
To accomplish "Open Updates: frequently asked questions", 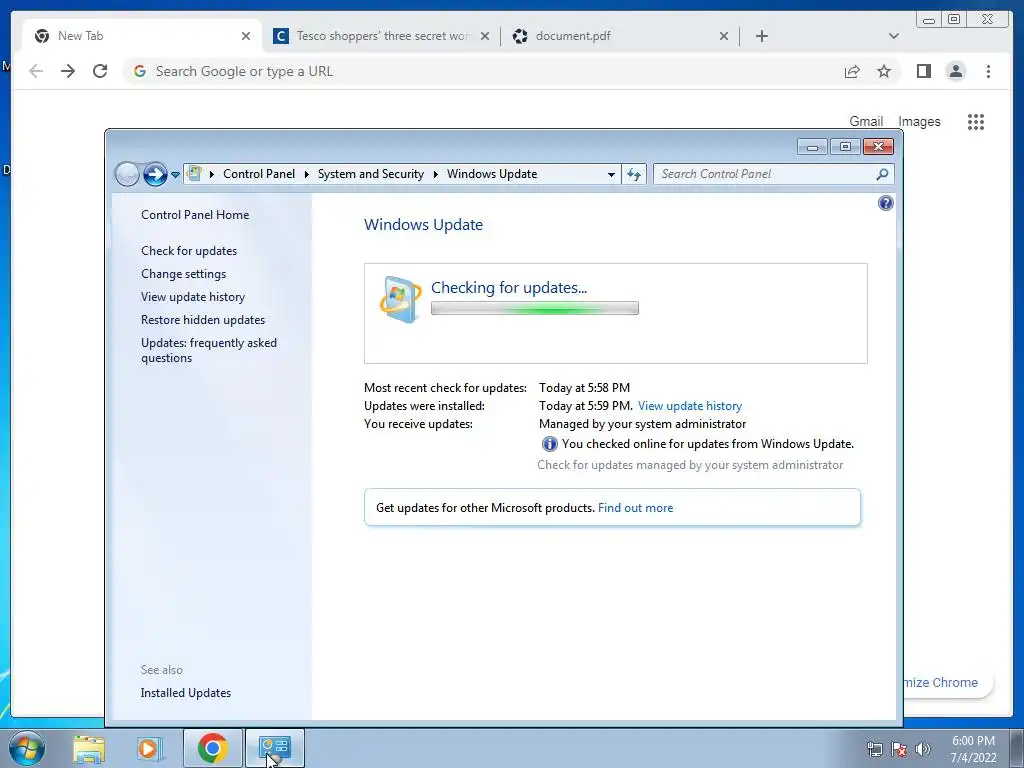I will point(209,350).
